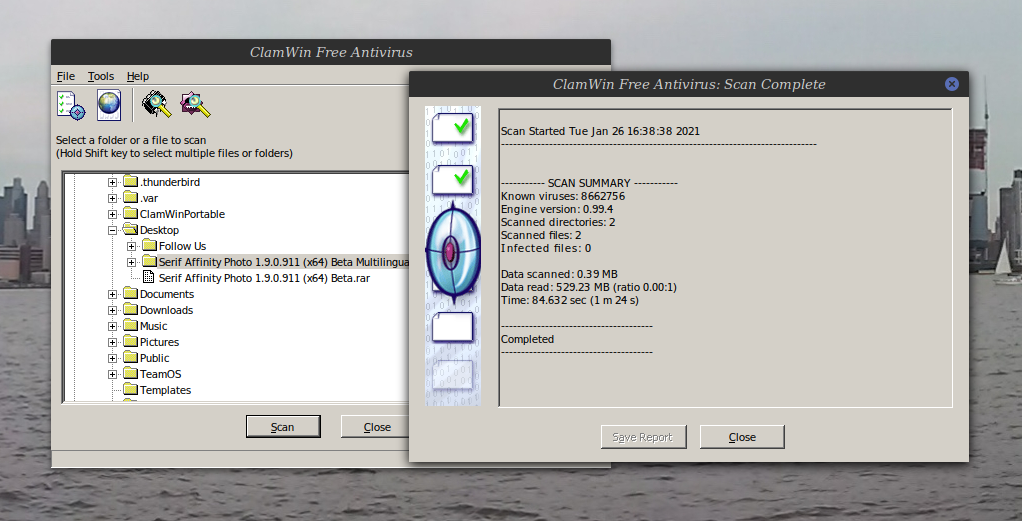Click 'Data read: 529.23 MB' line
The height and width of the screenshot is (521, 1022).
point(589,288)
